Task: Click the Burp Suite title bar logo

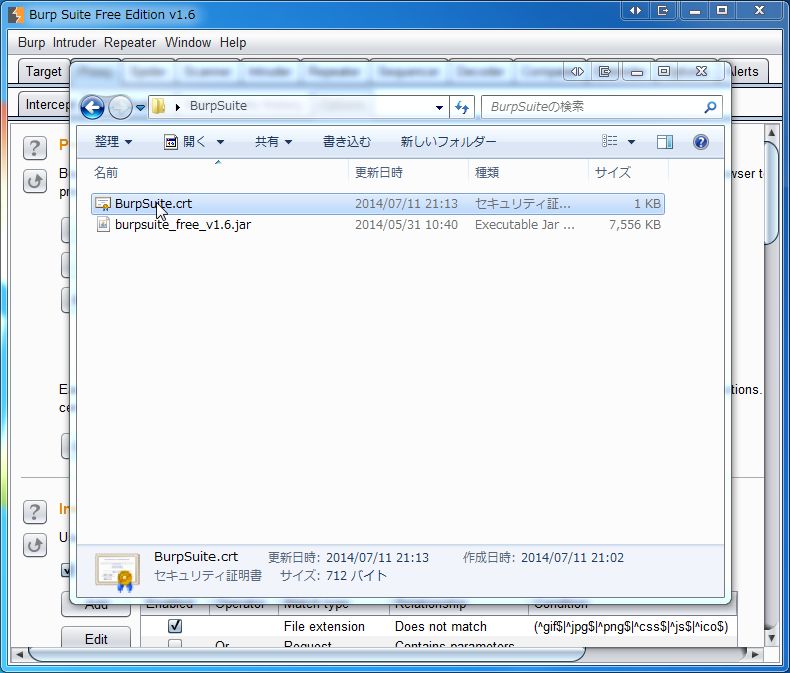Action: (x=16, y=14)
